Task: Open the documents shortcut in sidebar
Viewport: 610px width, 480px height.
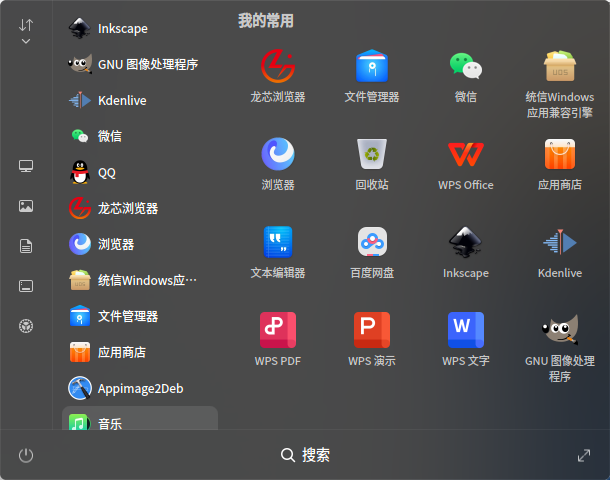Action: pyautogui.click(x=26, y=246)
